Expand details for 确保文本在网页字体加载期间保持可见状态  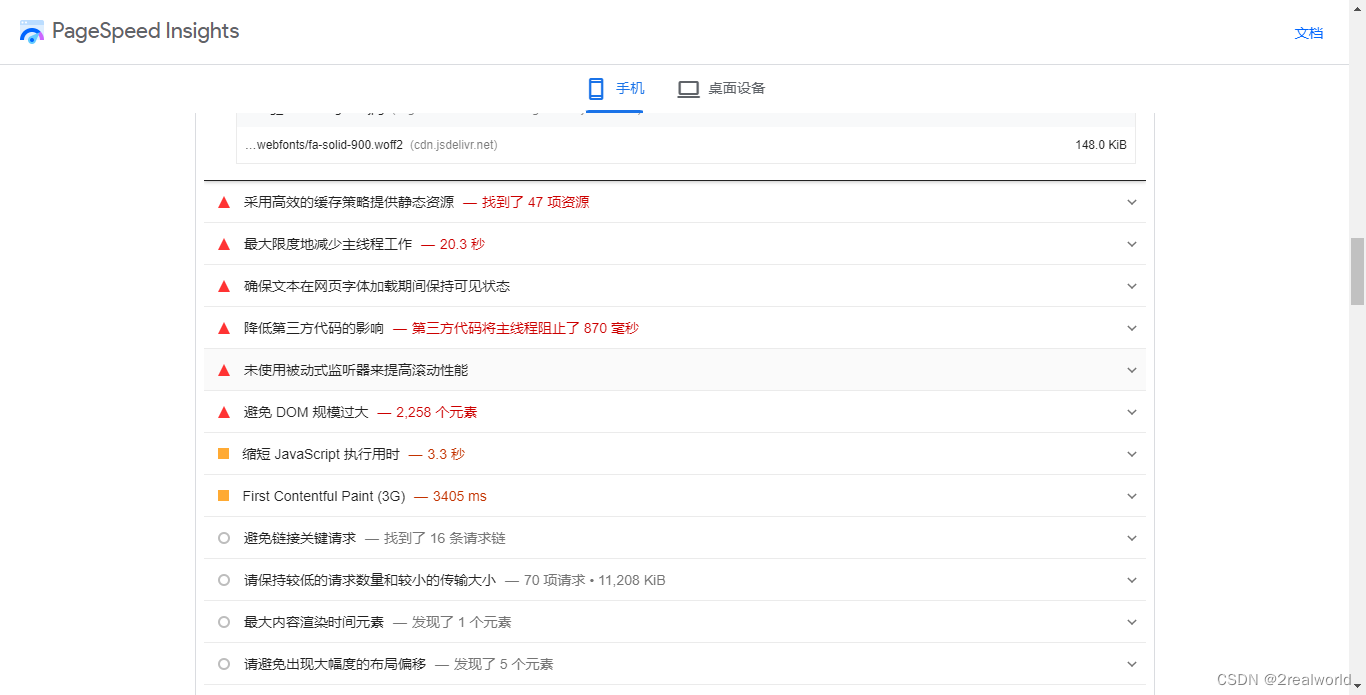coord(1131,285)
